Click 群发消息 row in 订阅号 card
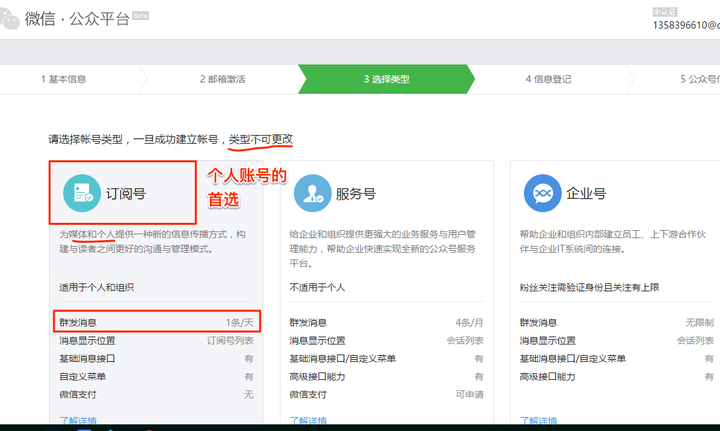The image size is (720, 431). [x=157, y=322]
